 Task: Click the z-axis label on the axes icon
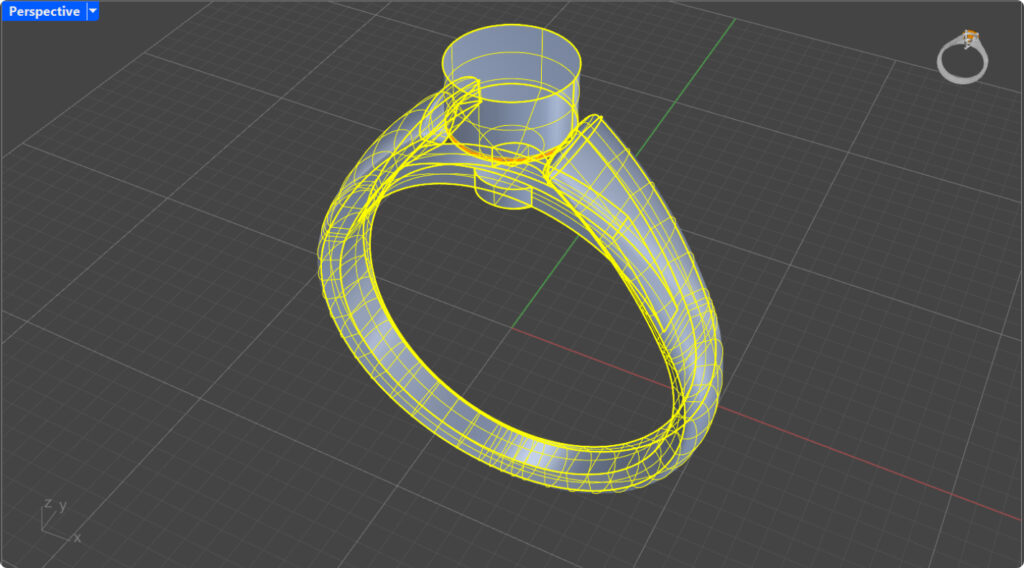(47, 503)
